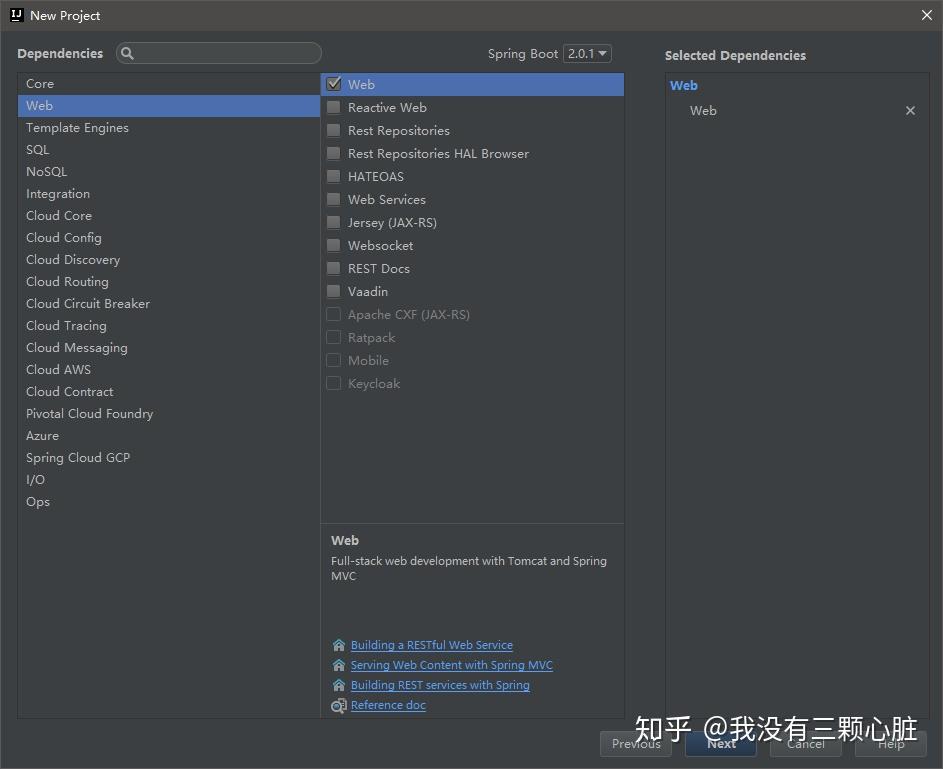
Task: Click the Reference doc icon
Action: [x=339, y=705]
